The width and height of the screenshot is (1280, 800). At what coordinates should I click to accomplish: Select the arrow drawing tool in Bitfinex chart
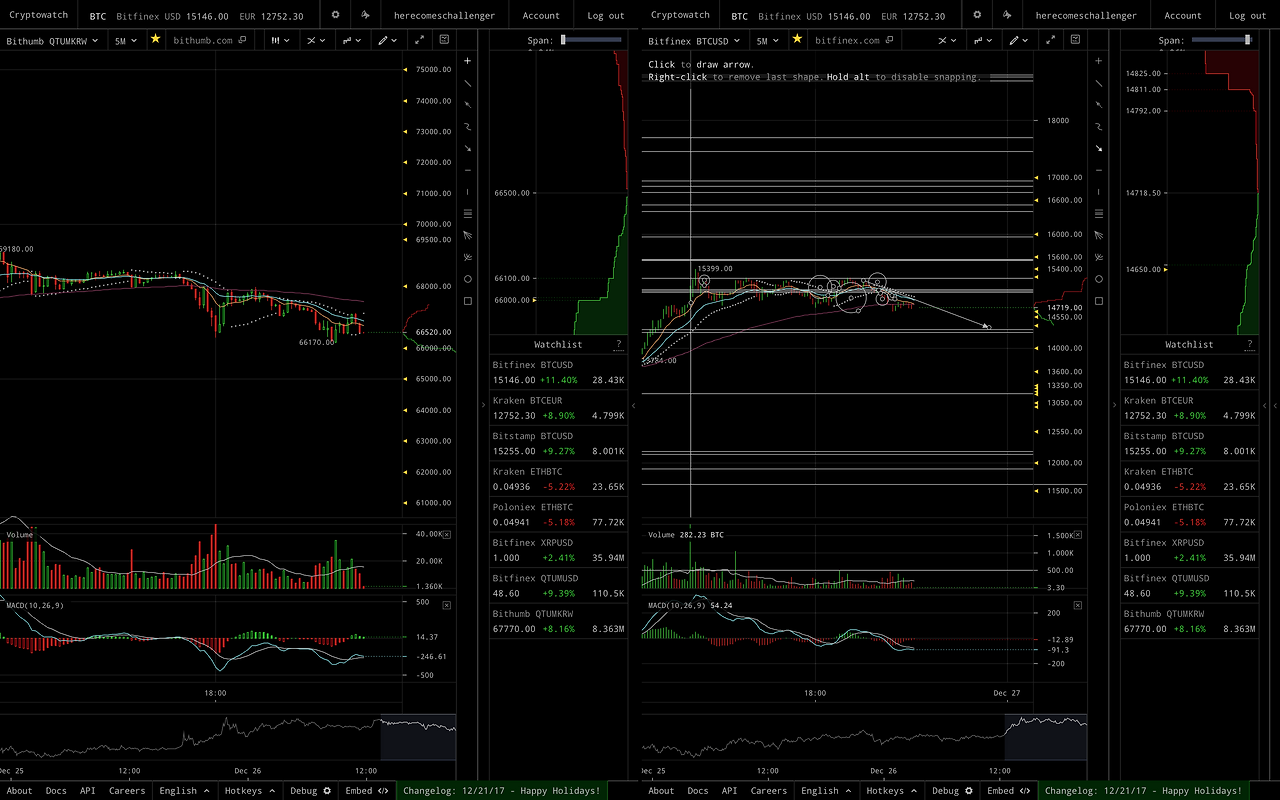tap(1099, 148)
